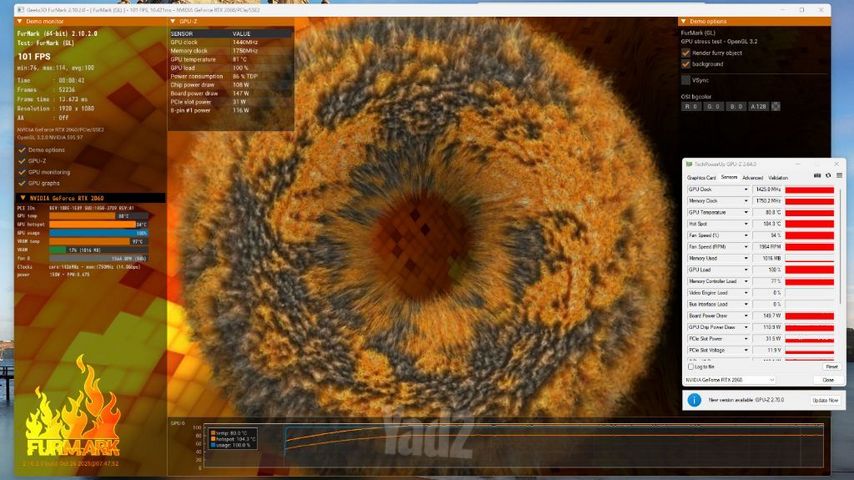Click the G value field of OSI bgcolor
The width and height of the screenshot is (854, 480).
pos(713,106)
